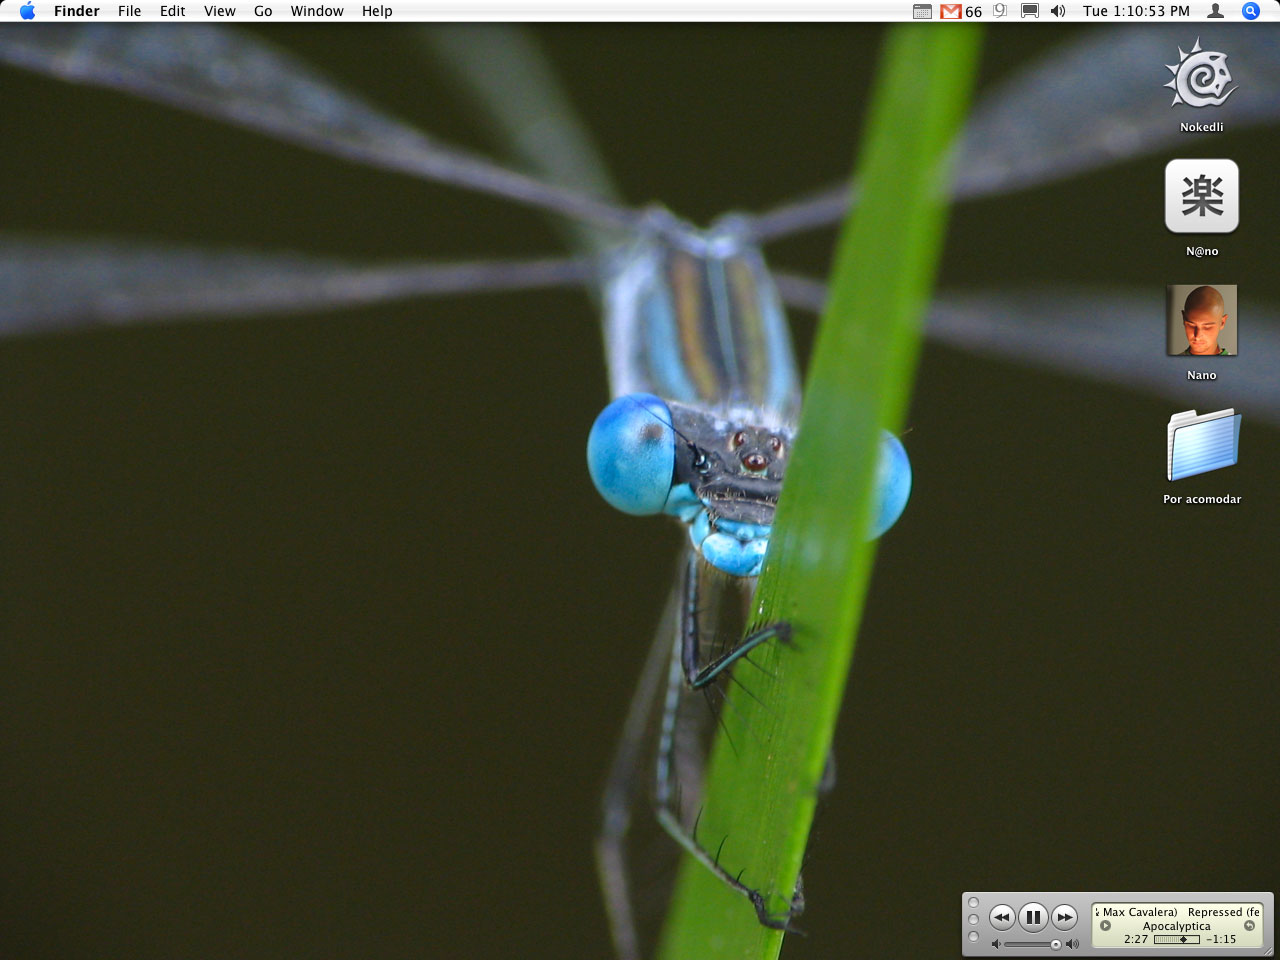Image resolution: width=1280 pixels, height=960 pixels.
Task: Click the iTunes mini player resize grip
Action: point(1267,950)
